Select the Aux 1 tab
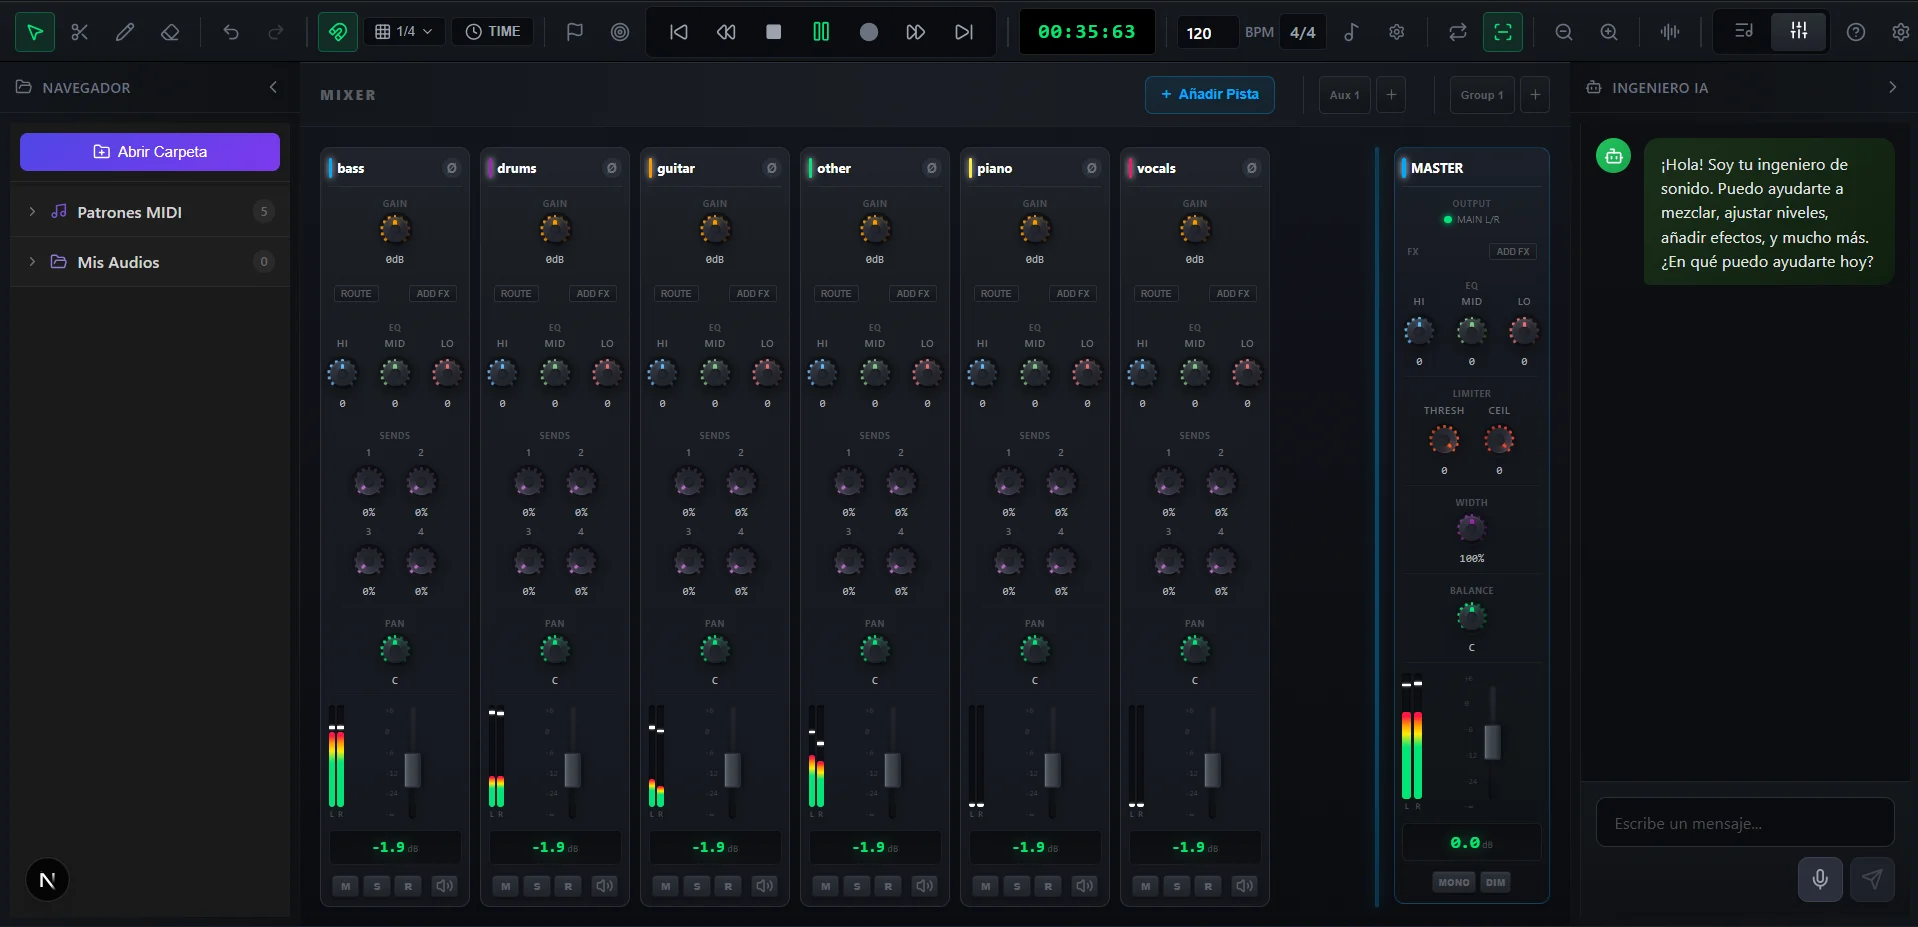Image resolution: width=1918 pixels, height=927 pixels. click(x=1344, y=95)
